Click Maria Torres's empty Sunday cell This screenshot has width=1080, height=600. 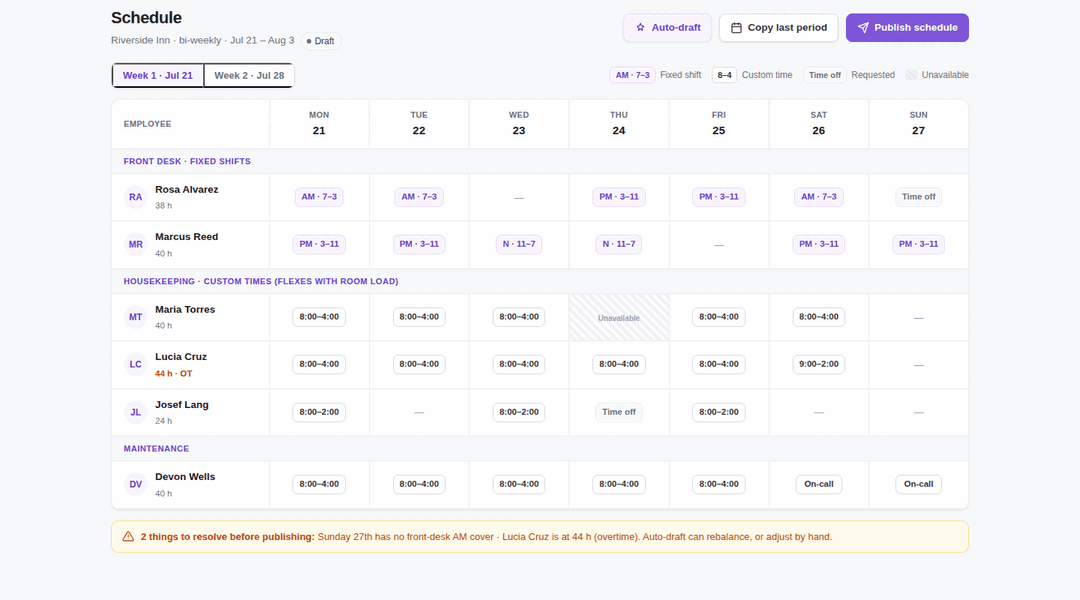[919, 318]
